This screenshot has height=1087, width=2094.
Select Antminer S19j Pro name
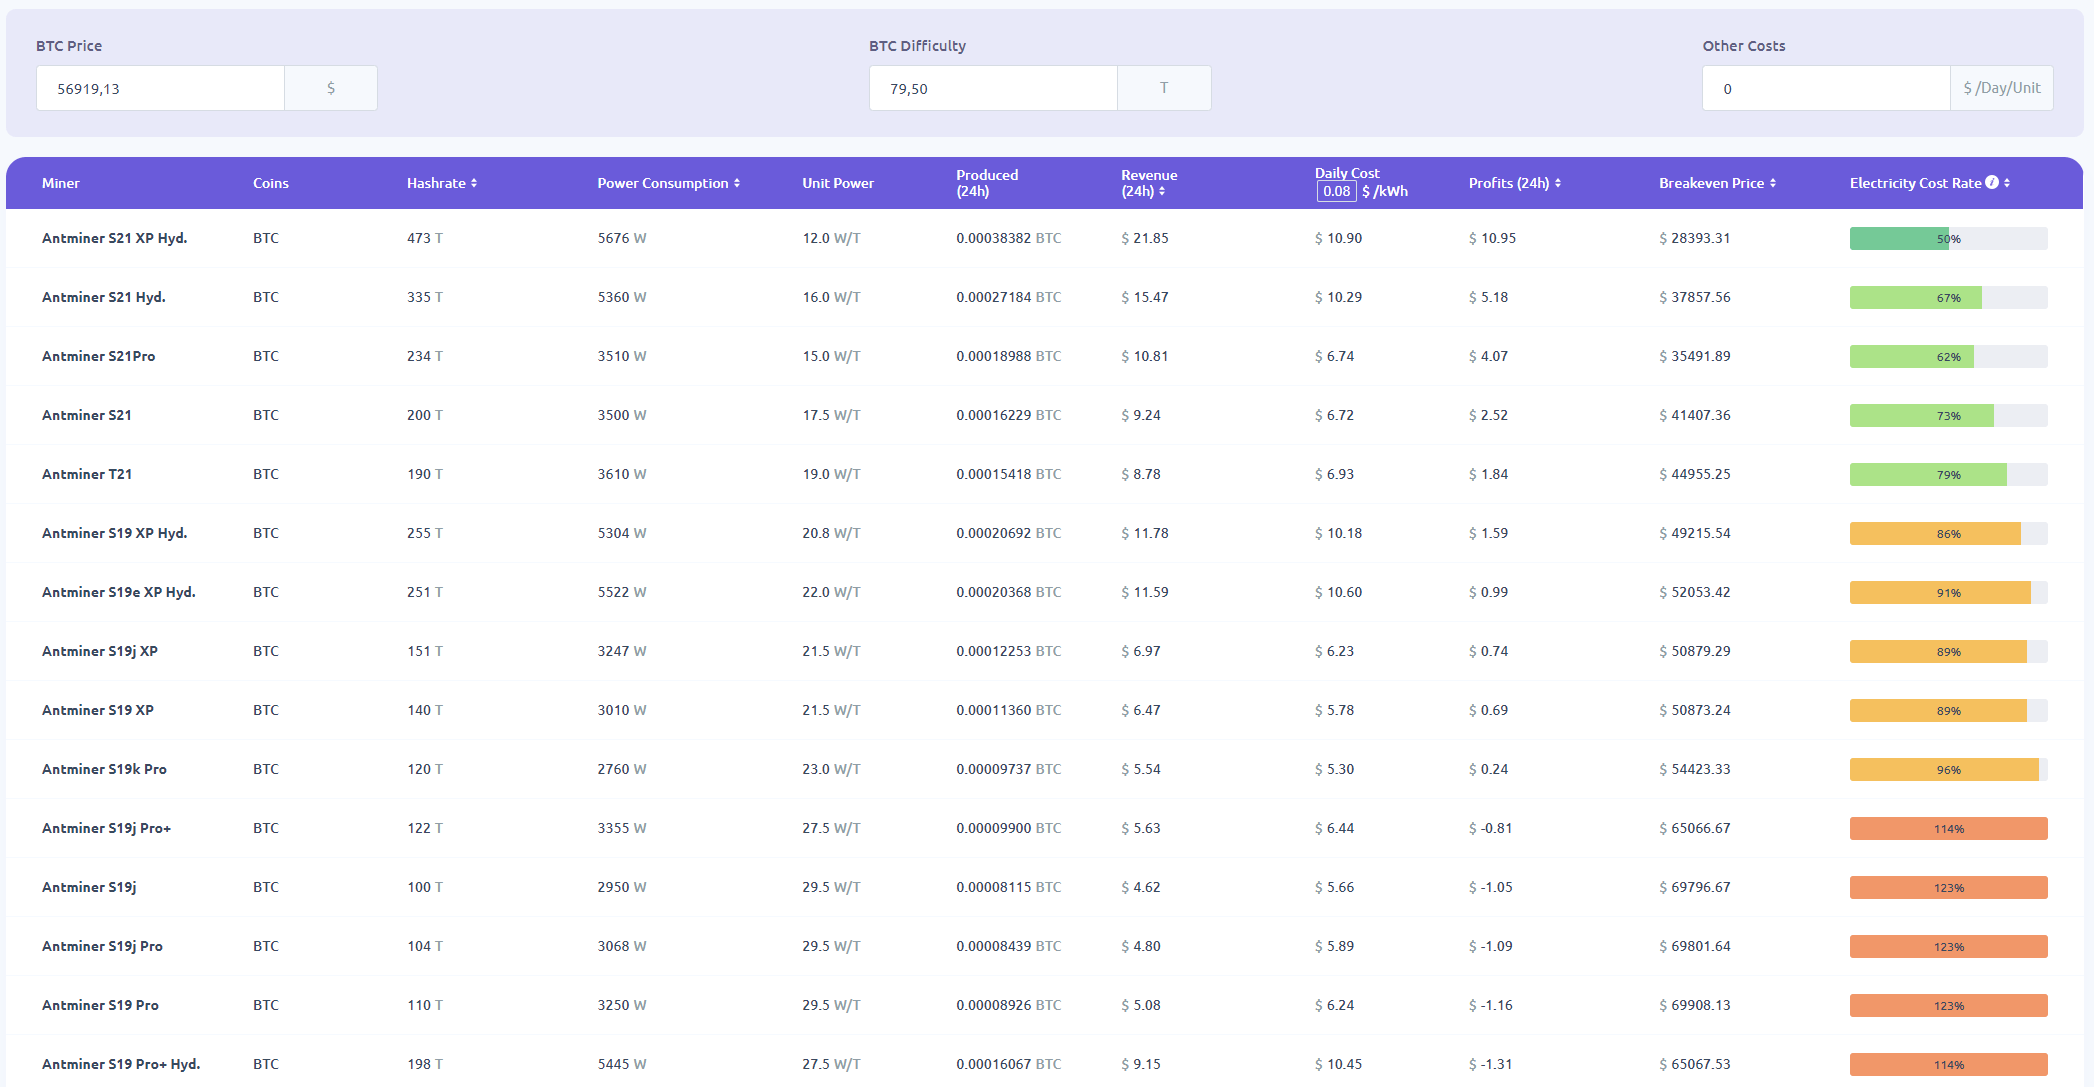(102, 946)
